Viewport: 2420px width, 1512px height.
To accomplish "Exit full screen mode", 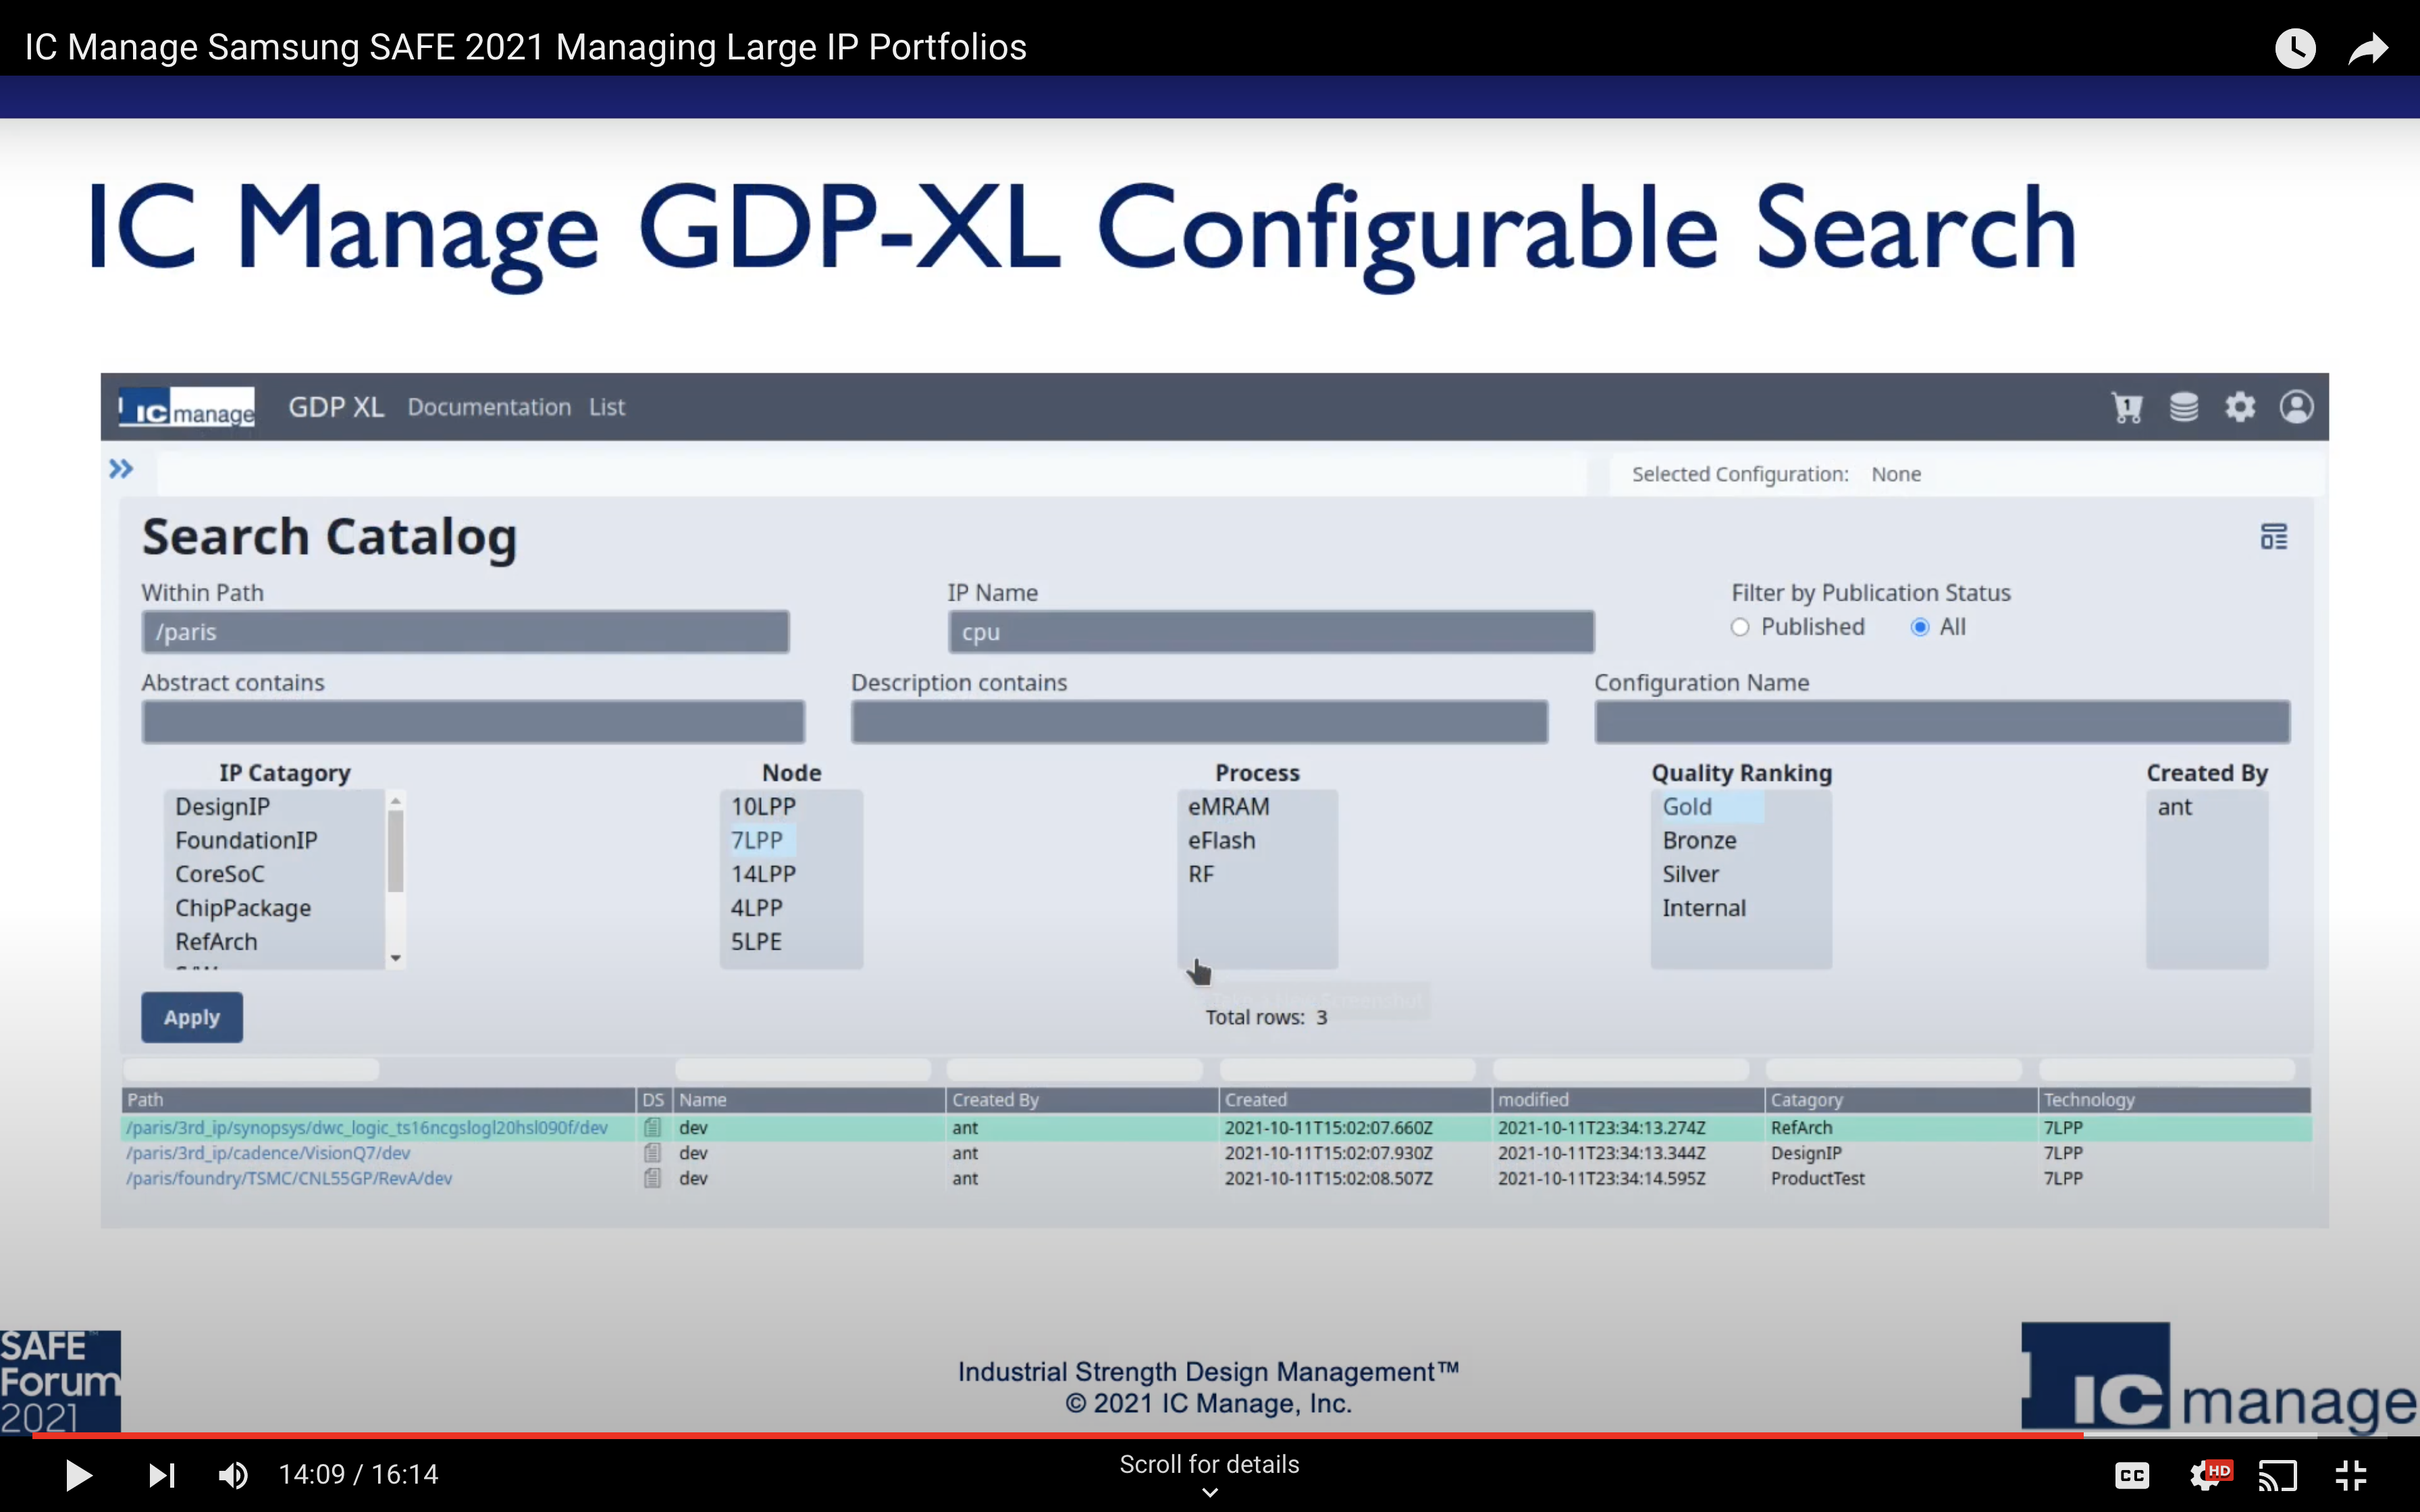I will pyautogui.click(x=2351, y=1475).
